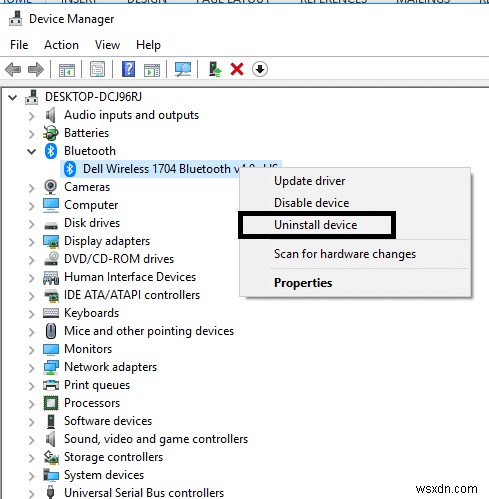Click the Device Manager title bar icon
The image size is (489, 499).
point(15,19)
